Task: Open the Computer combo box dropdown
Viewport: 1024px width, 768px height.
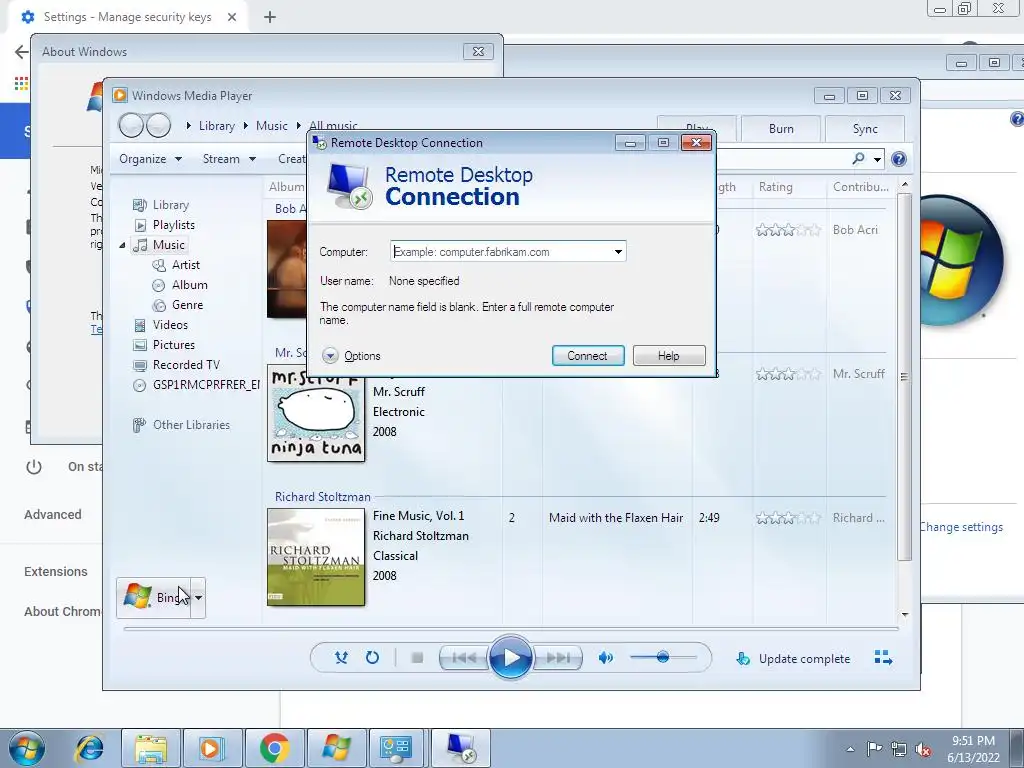Action: click(x=618, y=252)
